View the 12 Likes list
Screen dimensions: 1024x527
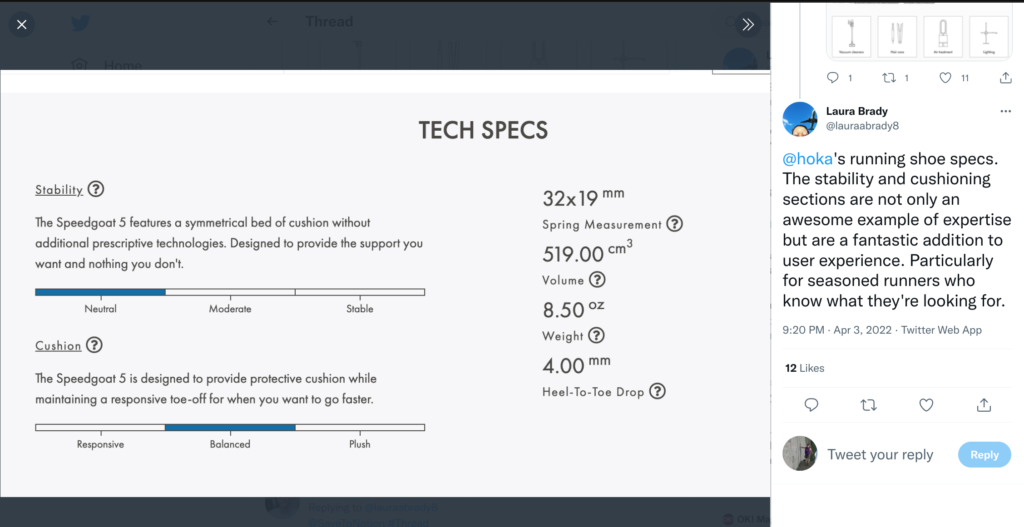[x=805, y=368]
